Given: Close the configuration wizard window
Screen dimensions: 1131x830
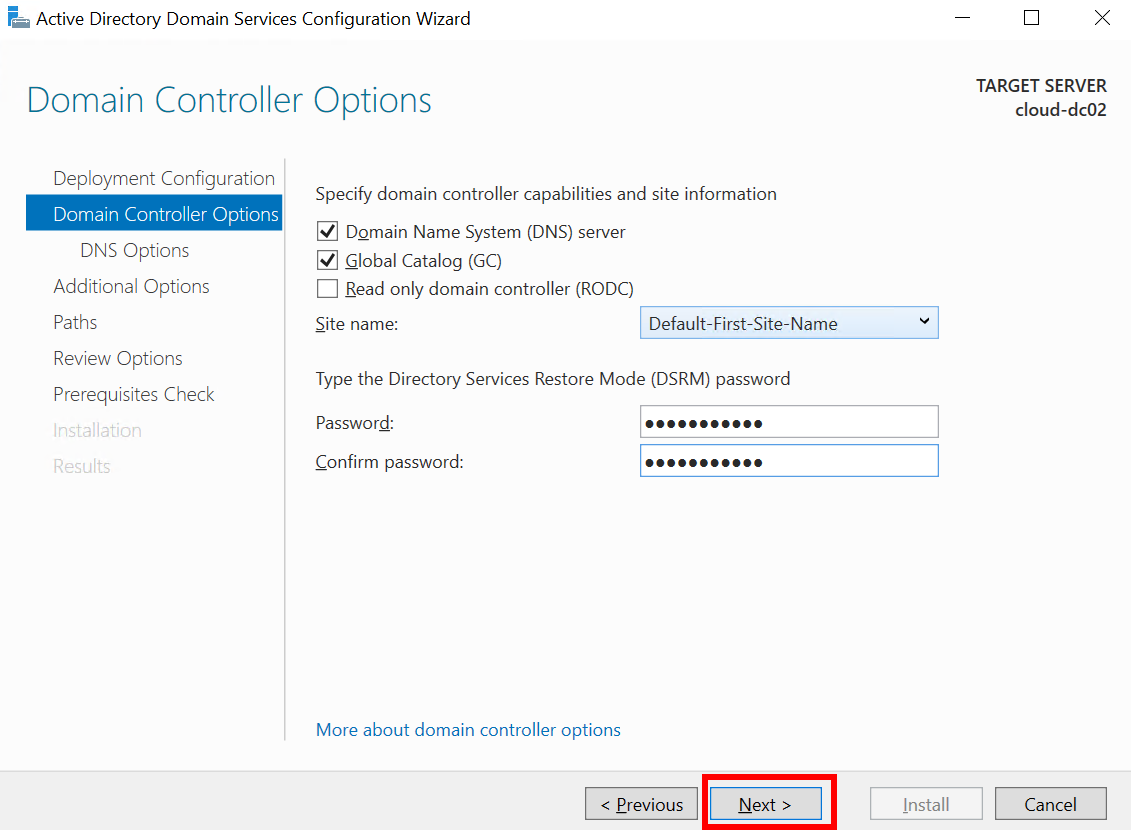Looking at the screenshot, I should 1102,18.
